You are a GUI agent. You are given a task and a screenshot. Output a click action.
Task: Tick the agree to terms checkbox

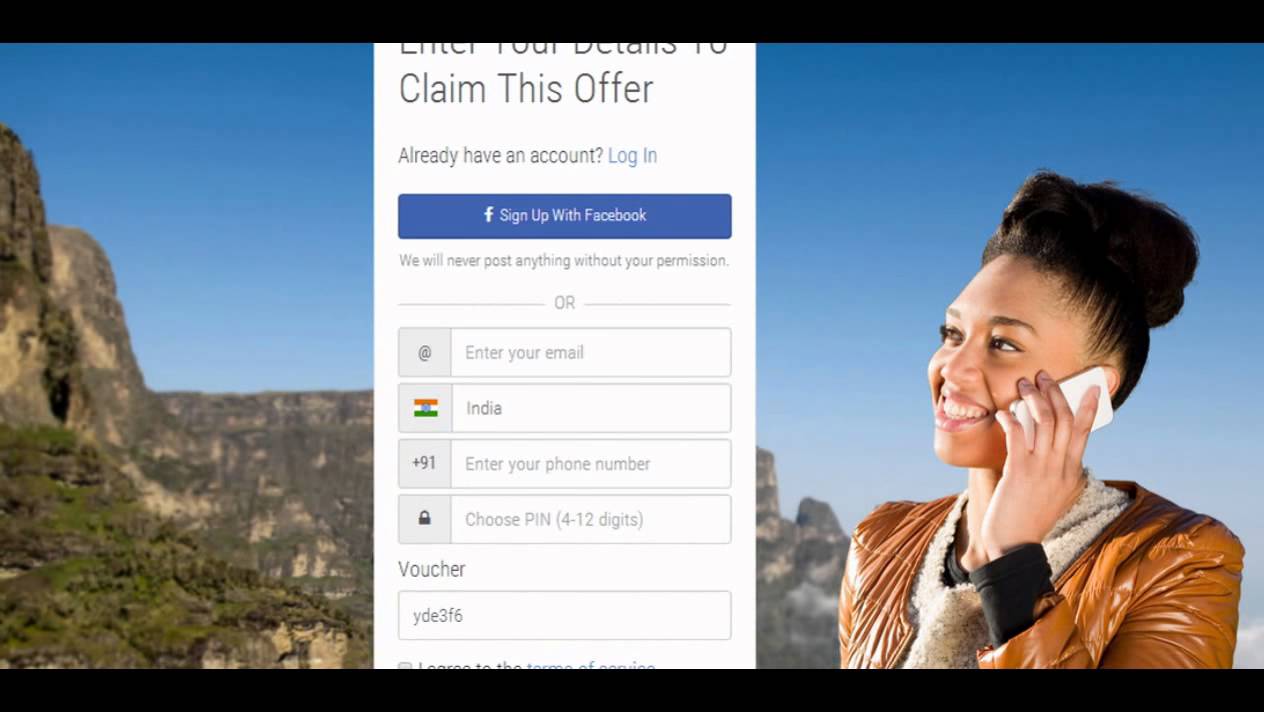point(405,666)
